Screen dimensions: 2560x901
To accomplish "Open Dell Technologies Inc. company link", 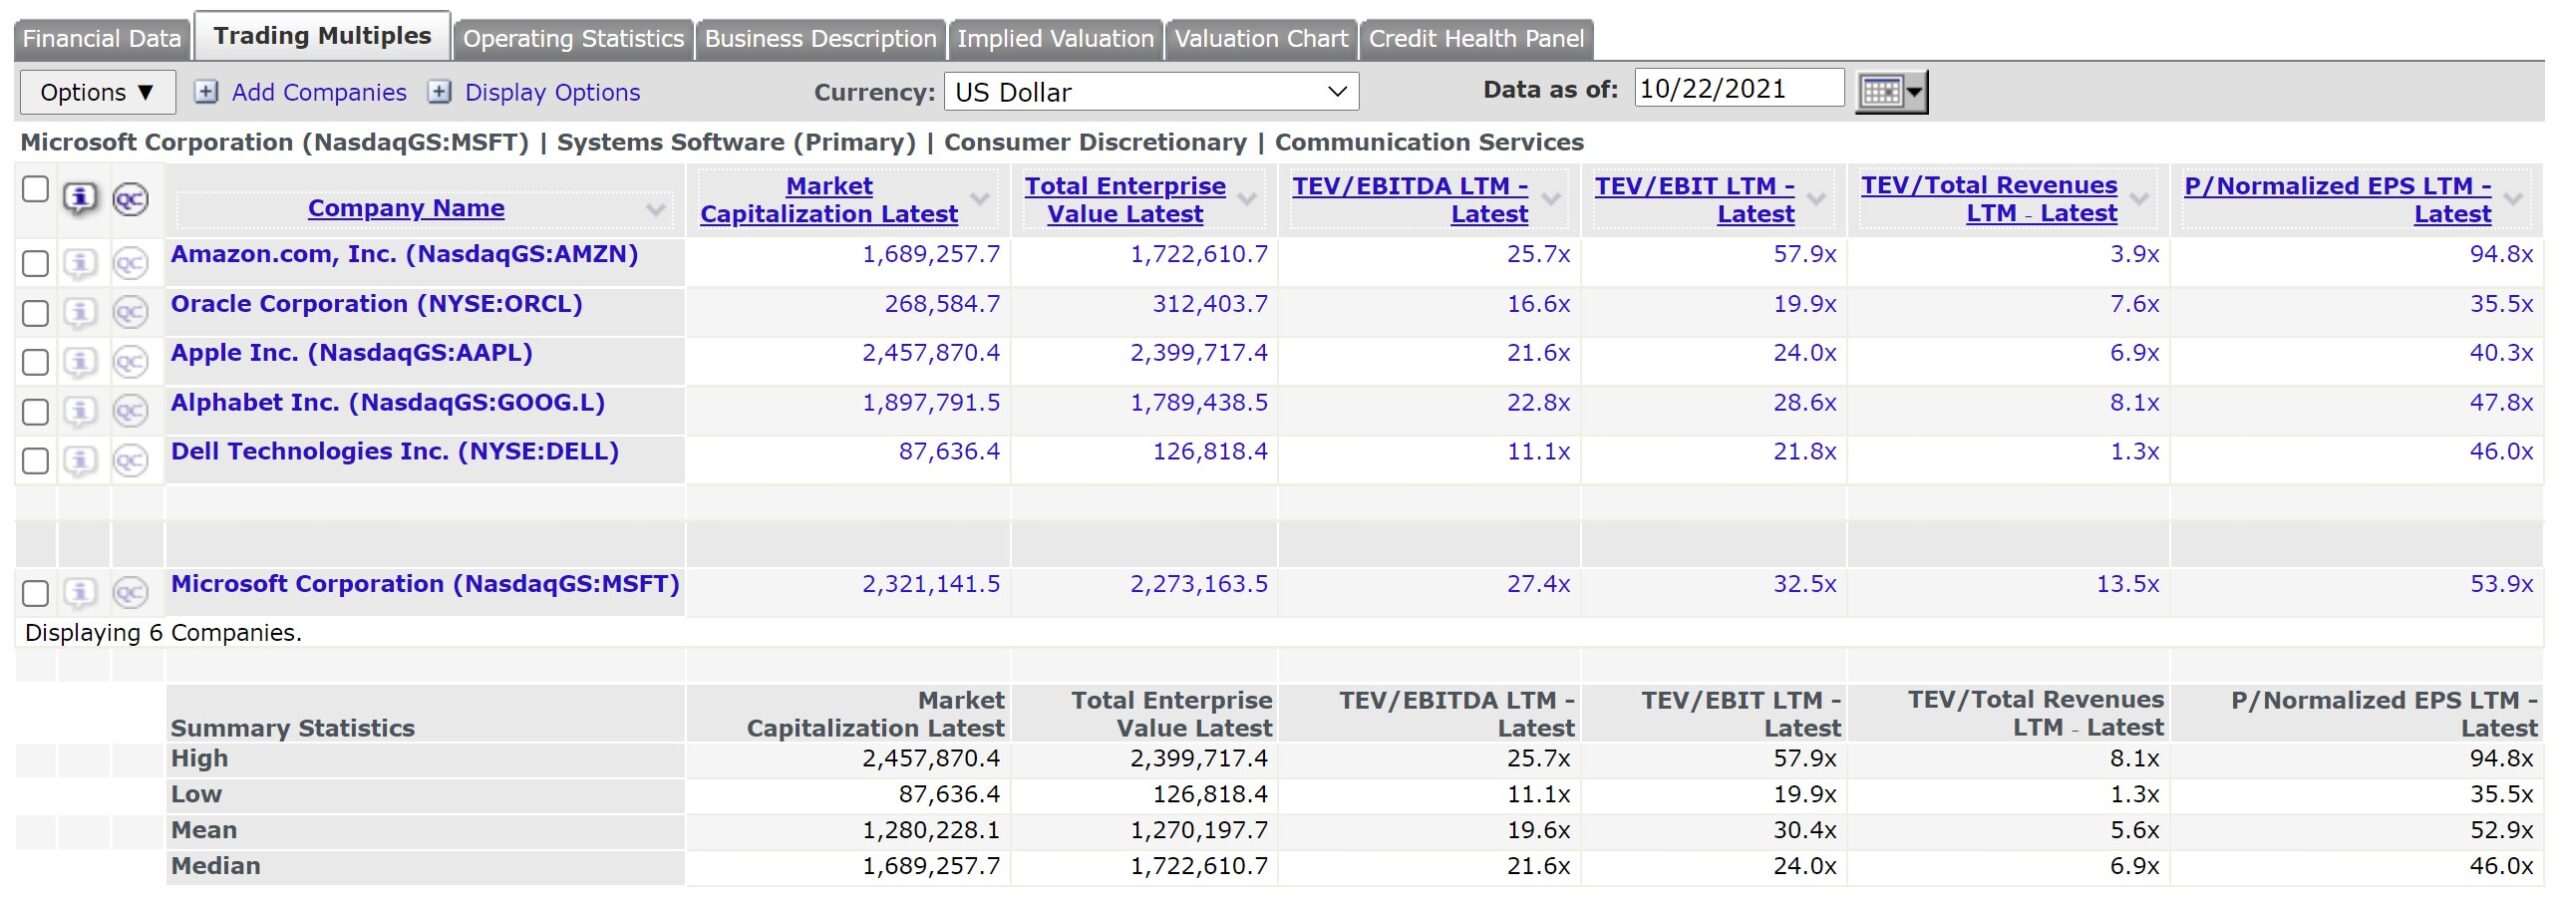I will coord(394,452).
